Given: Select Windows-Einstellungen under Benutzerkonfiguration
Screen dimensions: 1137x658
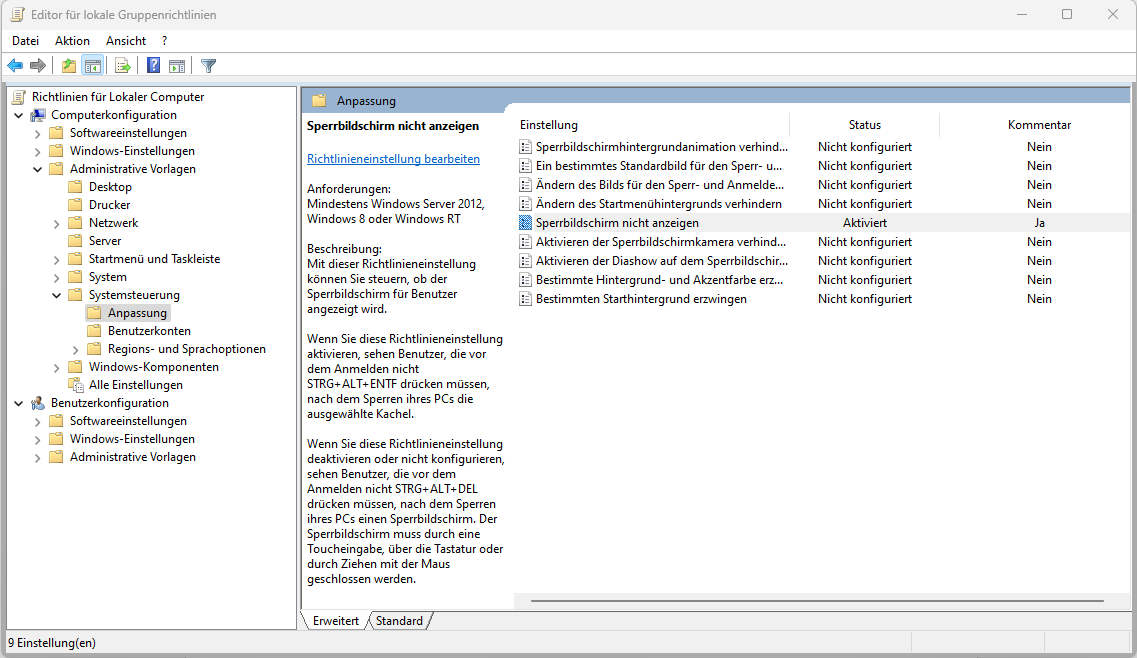Looking at the screenshot, I should (132, 439).
